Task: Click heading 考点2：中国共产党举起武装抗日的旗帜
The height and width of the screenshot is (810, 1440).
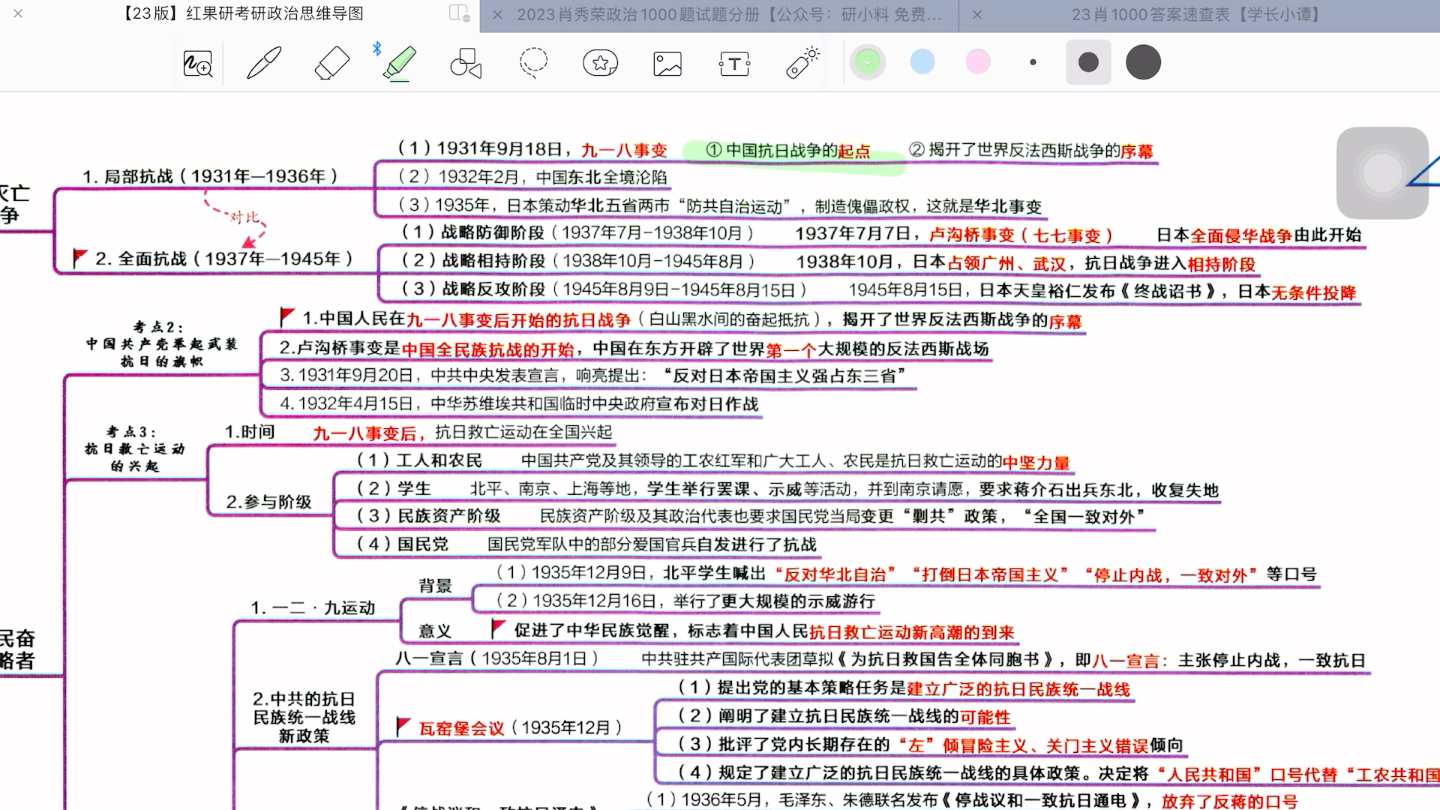Action: tap(160, 343)
